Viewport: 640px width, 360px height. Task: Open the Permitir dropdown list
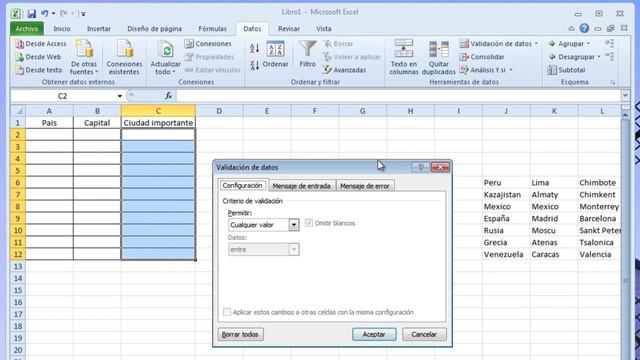tap(293, 224)
